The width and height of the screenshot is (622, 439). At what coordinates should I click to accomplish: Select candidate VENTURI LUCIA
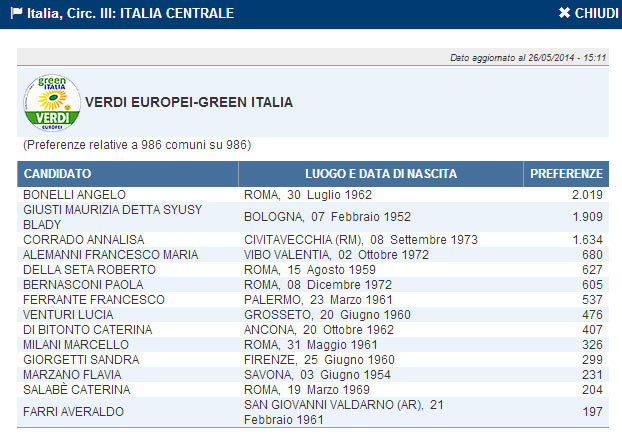pyautogui.click(x=68, y=315)
